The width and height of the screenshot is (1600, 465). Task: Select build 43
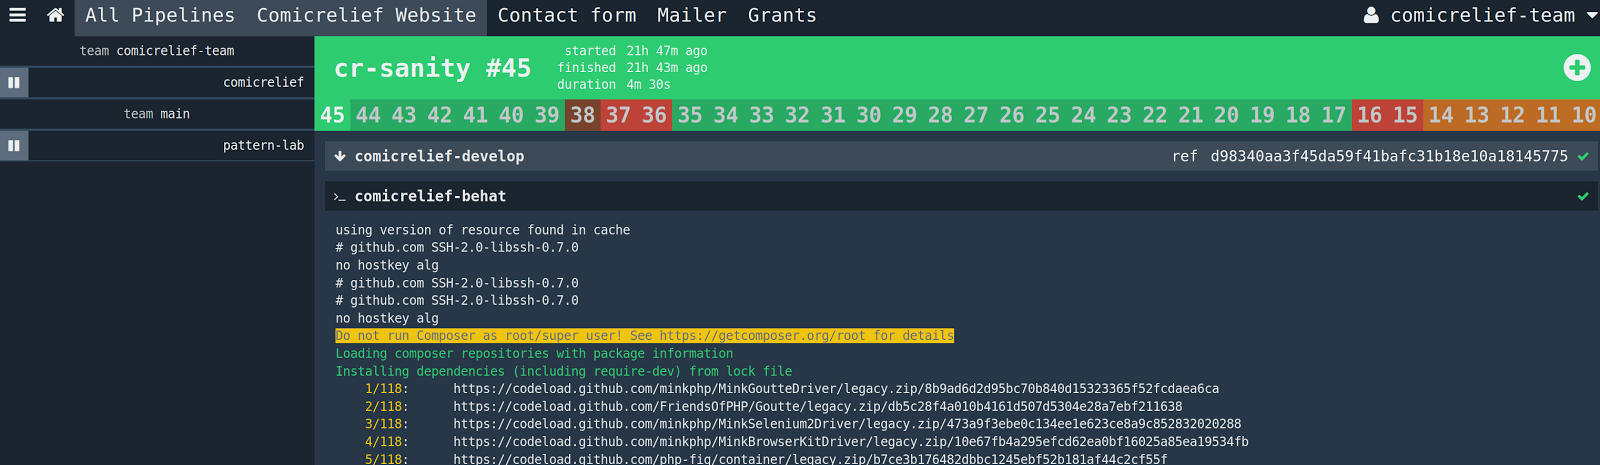click(x=404, y=115)
